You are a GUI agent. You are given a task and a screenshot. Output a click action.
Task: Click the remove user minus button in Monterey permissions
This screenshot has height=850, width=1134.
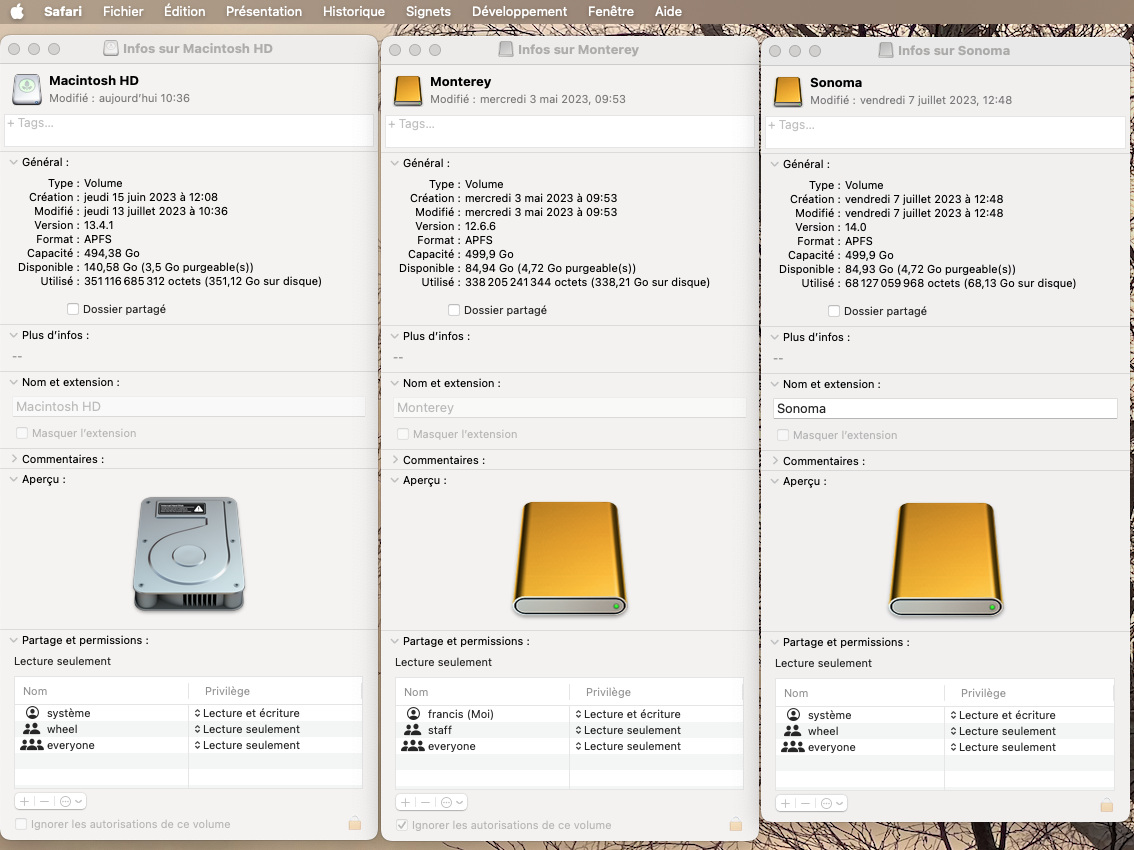pos(425,802)
